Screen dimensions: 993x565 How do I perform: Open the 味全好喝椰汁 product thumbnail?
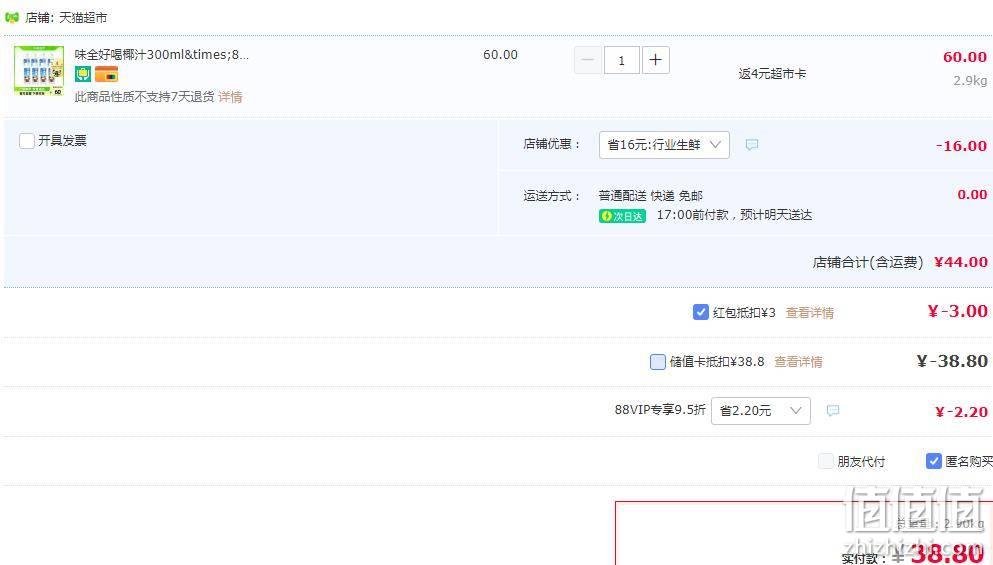(39, 70)
